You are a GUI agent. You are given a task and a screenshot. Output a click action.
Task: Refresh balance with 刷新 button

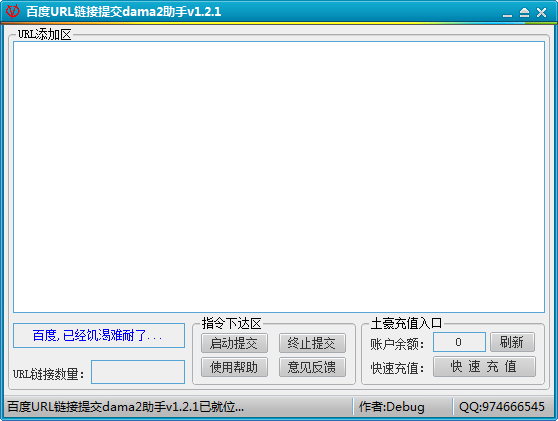pyautogui.click(x=512, y=342)
